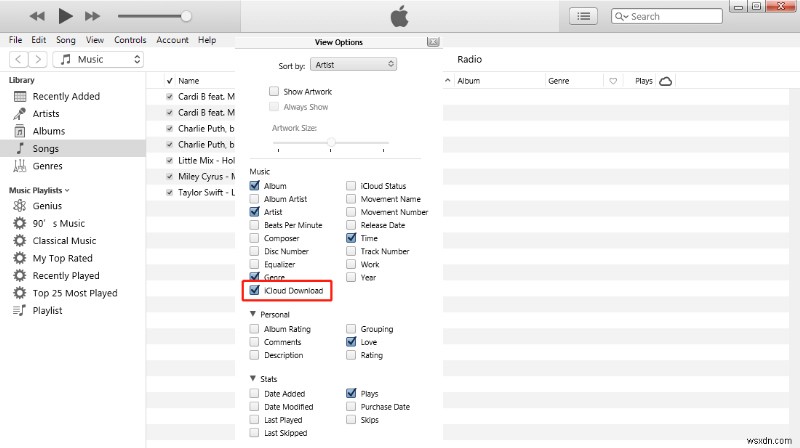Image resolution: width=800 pixels, height=448 pixels.
Task: Open the Edit menu
Action: pos(38,40)
